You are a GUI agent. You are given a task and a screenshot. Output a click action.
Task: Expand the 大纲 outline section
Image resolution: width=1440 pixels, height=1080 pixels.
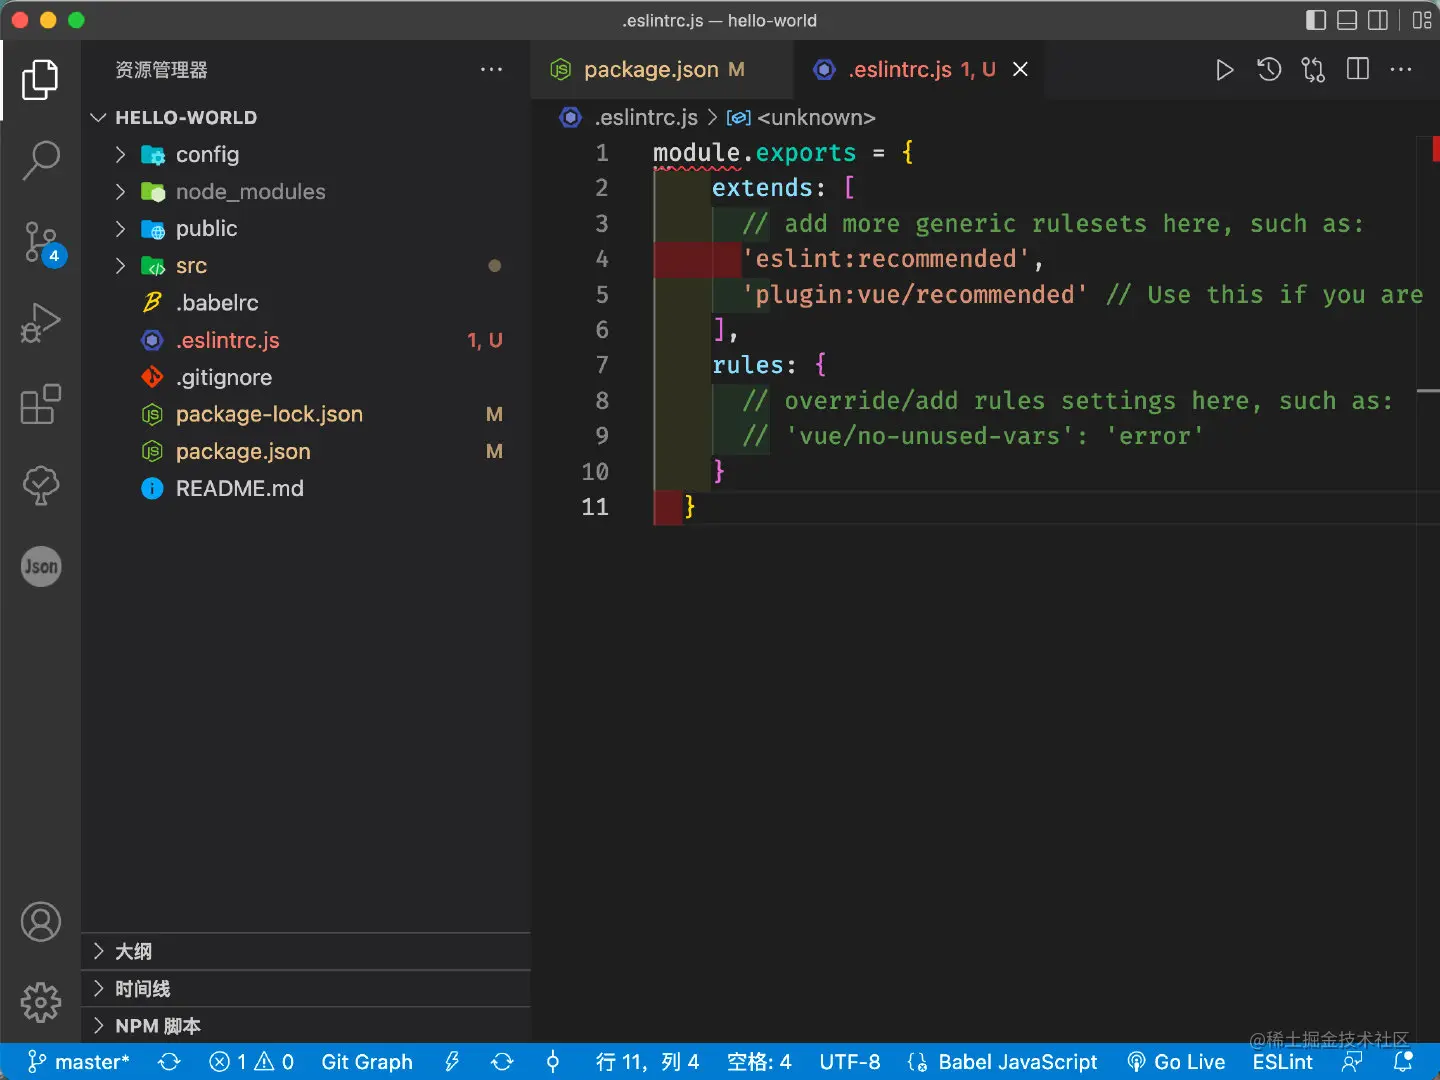(x=305, y=951)
